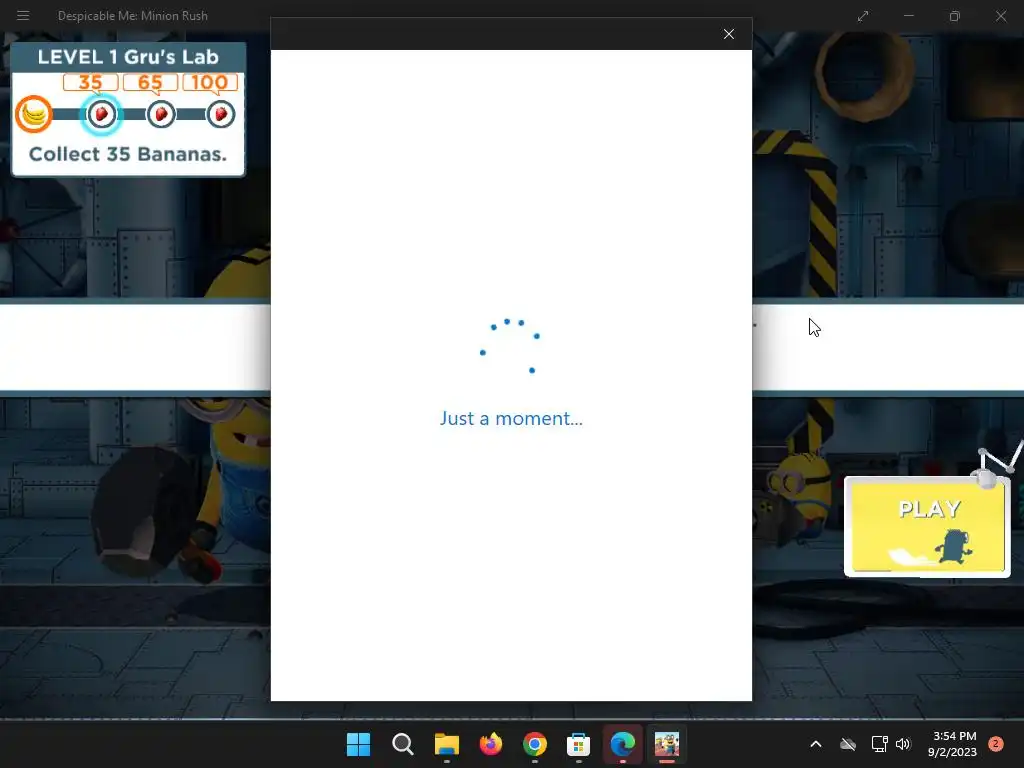Open taskbar Search magnifier
Screen dimensions: 1024x768
click(402, 744)
